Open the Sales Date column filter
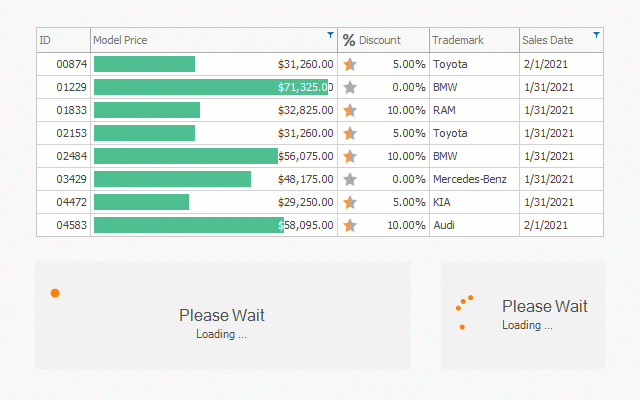This screenshot has width=640, height=400. [596, 35]
